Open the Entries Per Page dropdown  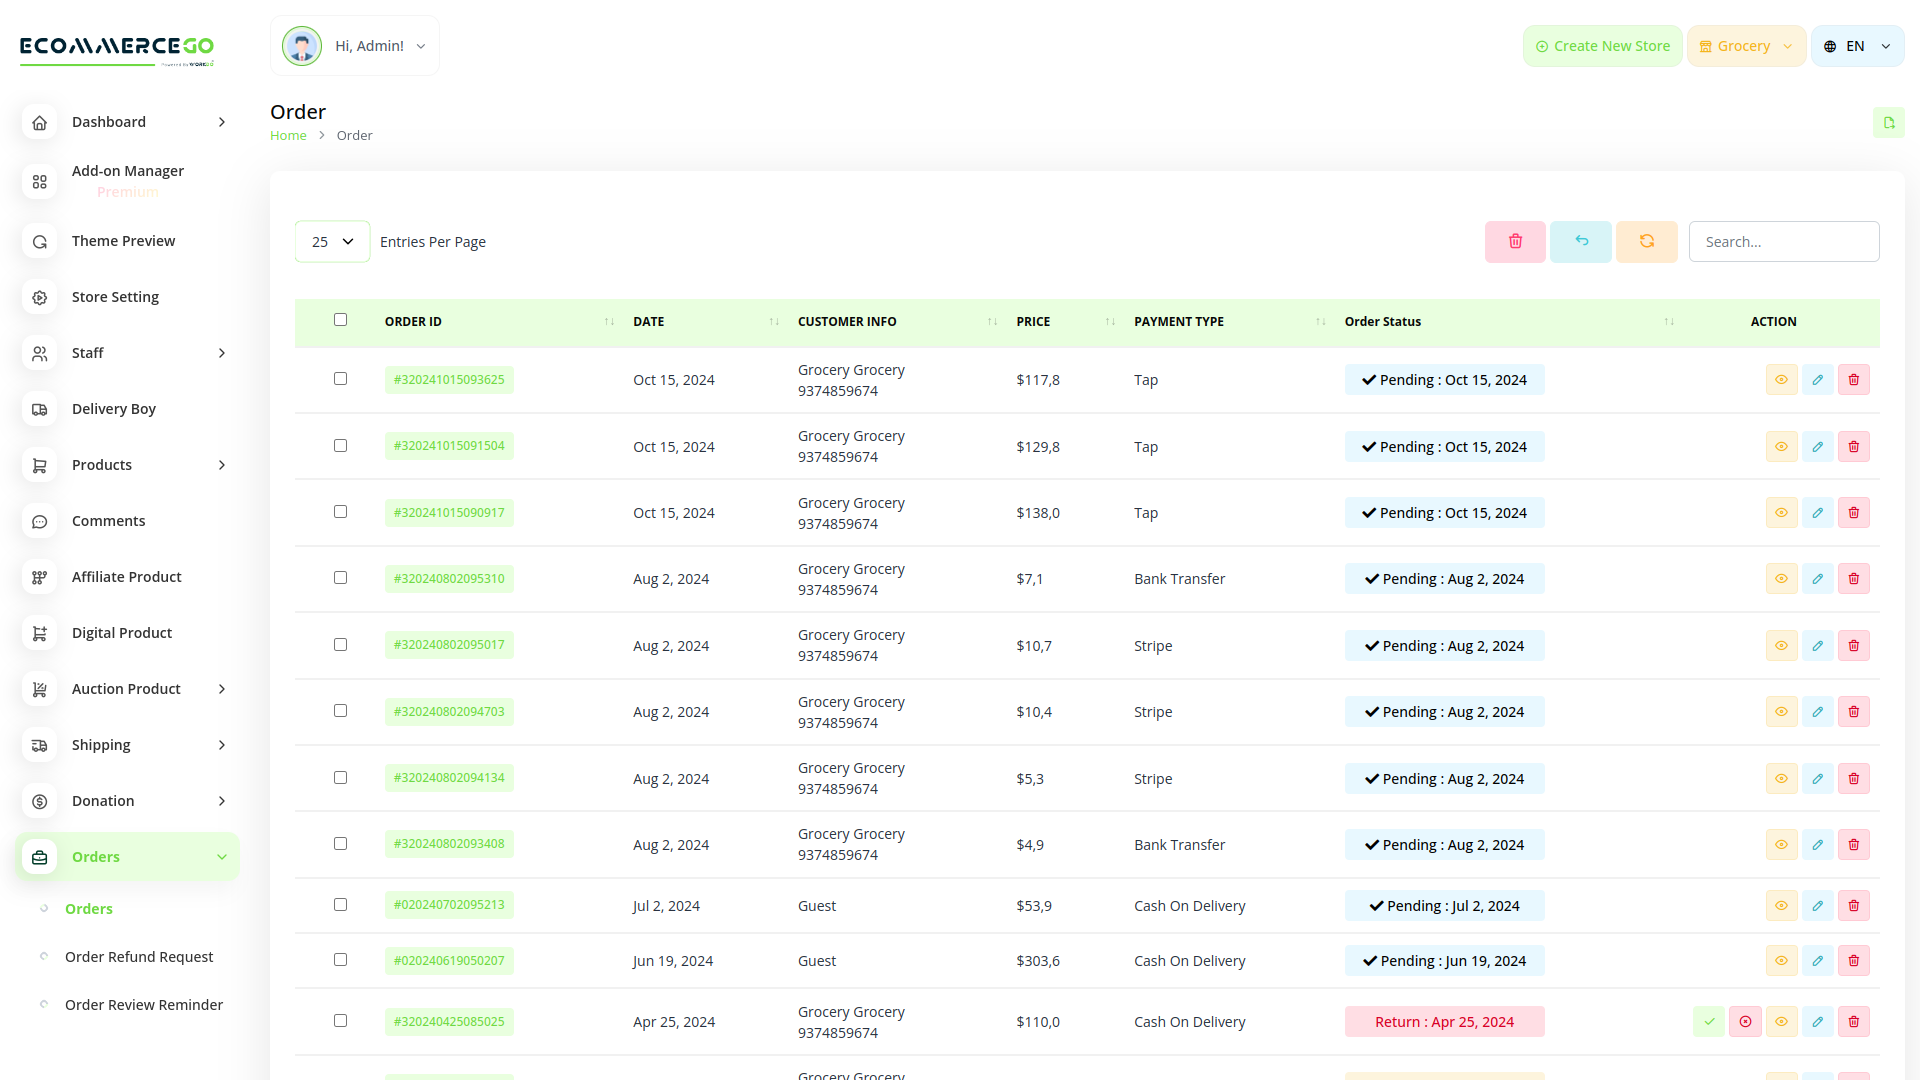click(x=332, y=241)
